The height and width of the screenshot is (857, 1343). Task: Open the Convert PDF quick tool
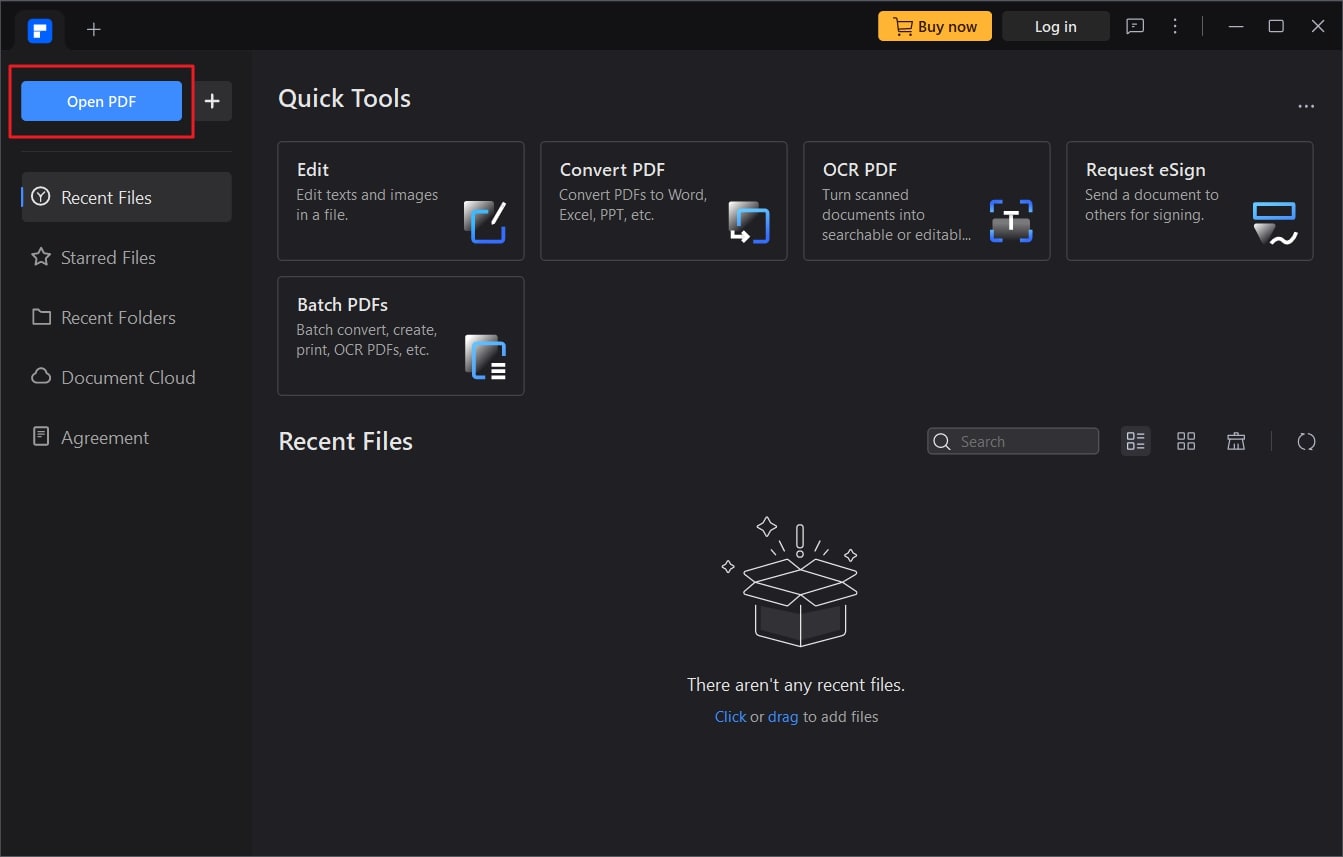[664, 201]
